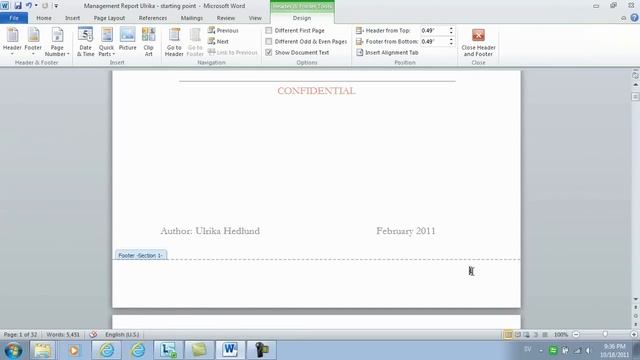The height and width of the screenshot is (360, 640).
Task: Open Quick Parts menu
Action: click(107, 42)
